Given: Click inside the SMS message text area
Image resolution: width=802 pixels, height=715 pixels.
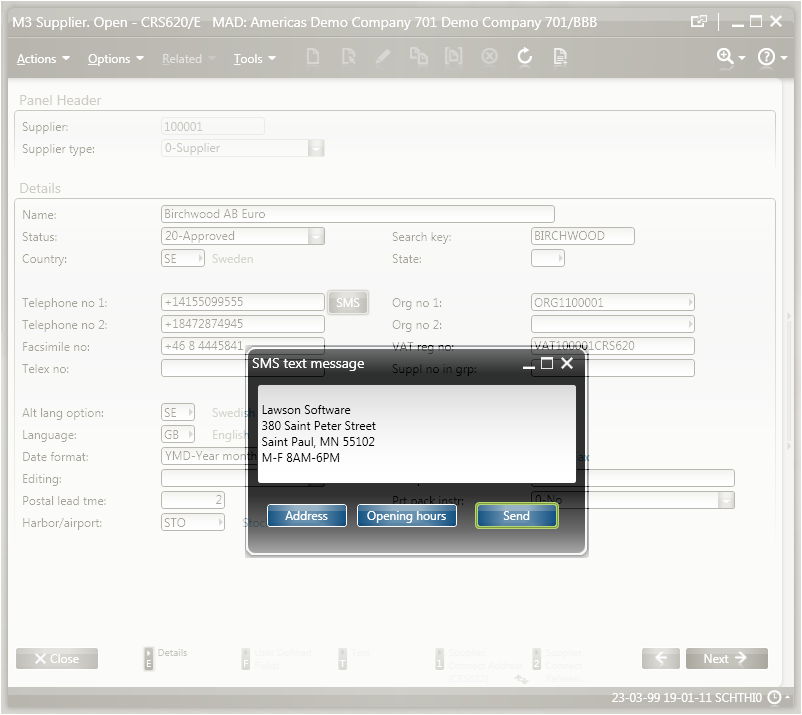Looking at the screenshot, I should point(416,434).
